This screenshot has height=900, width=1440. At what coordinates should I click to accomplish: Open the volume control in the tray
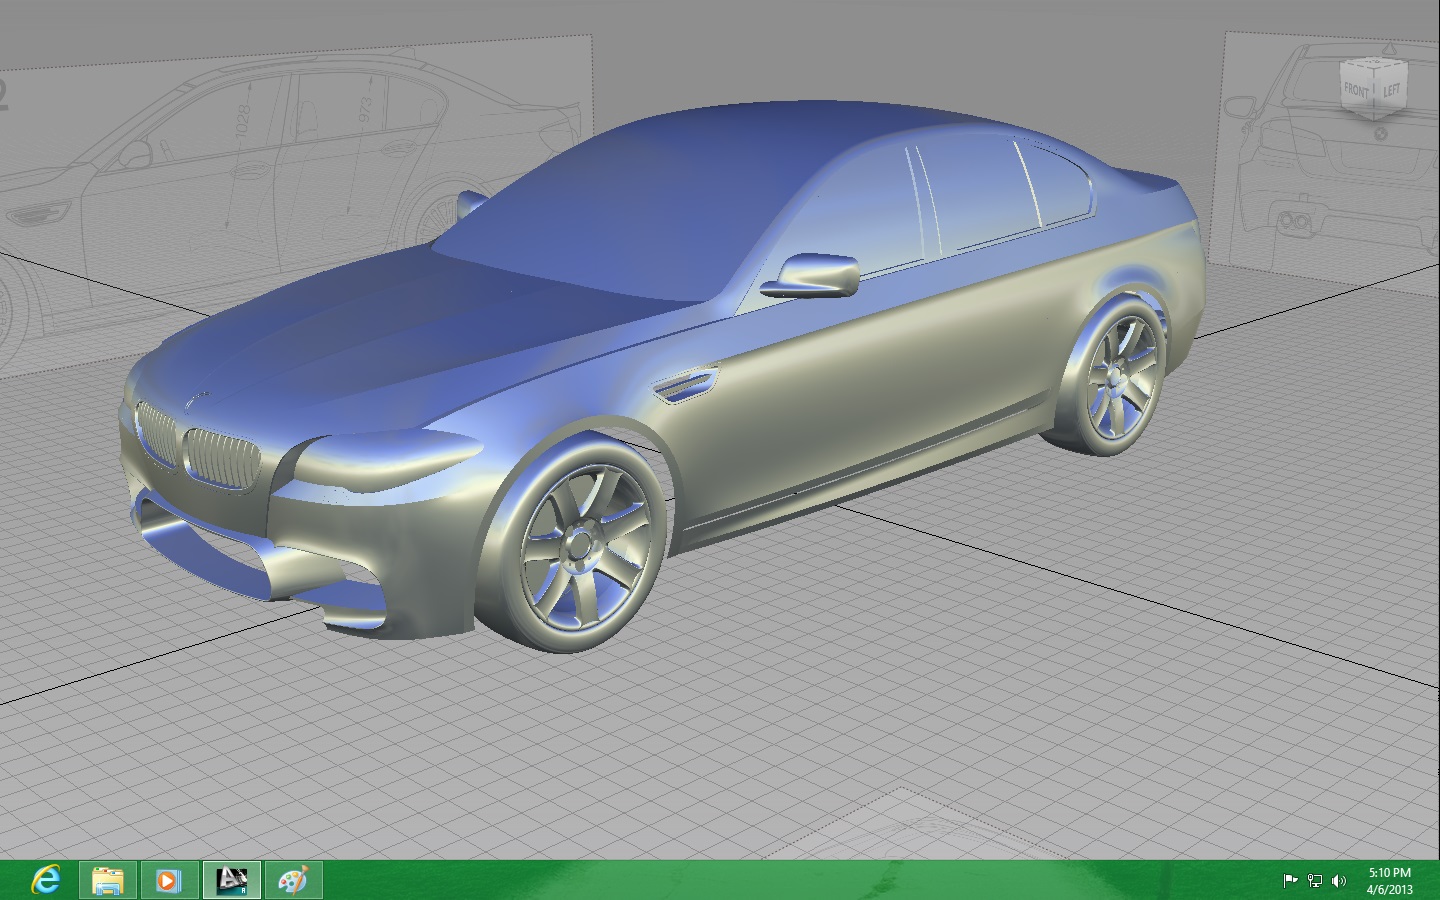(x=1338, y=881)
